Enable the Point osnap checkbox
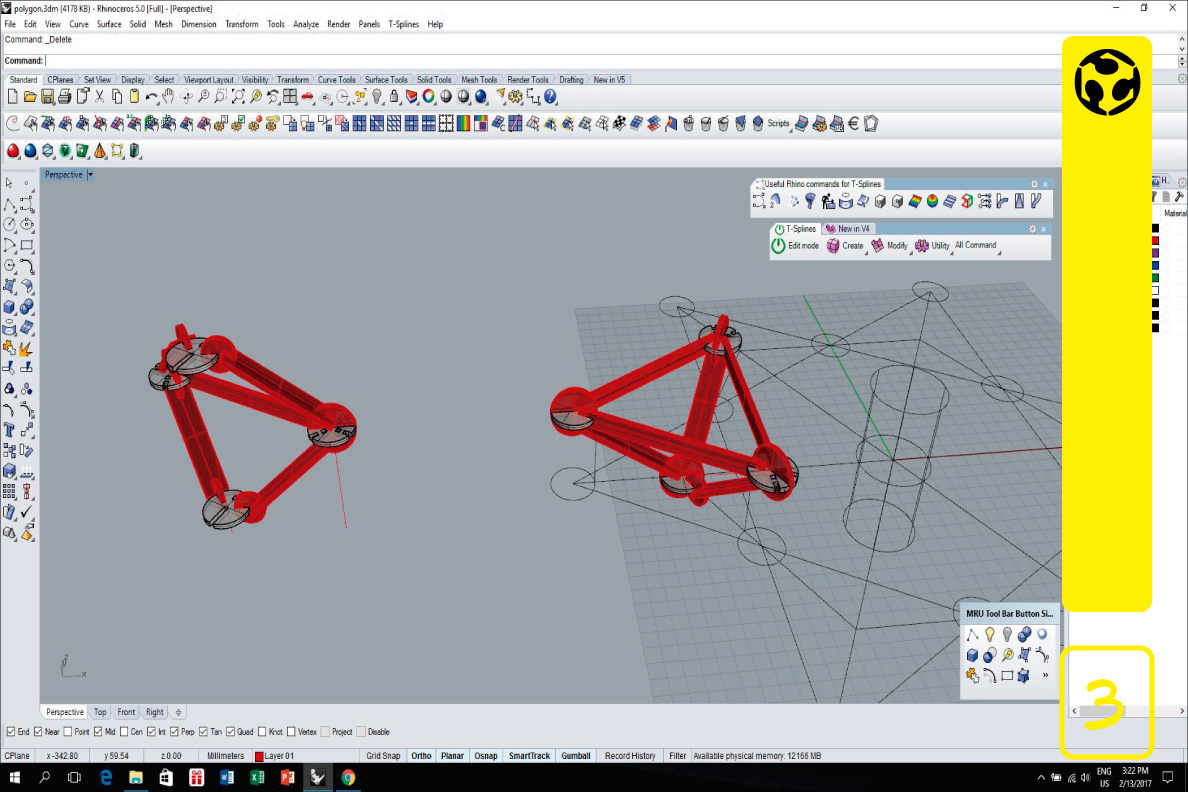Screen dimensions: 1188x792 (69, 732)
